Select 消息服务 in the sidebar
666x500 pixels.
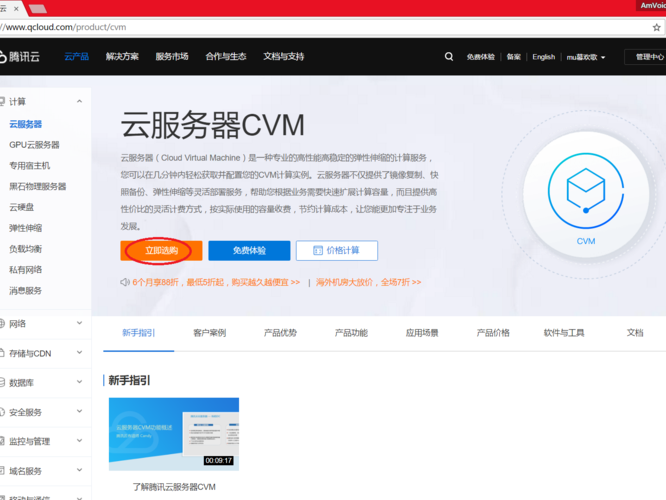25,291
